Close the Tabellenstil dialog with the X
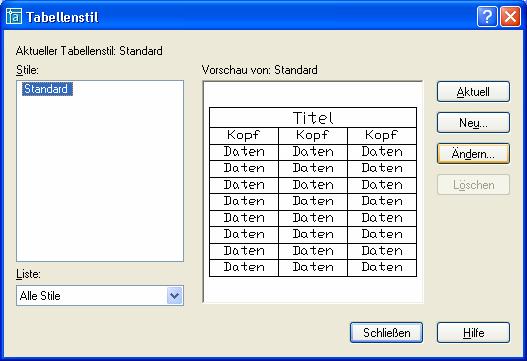The width and height of the screenshot is (527, 361). click(511, 16)
